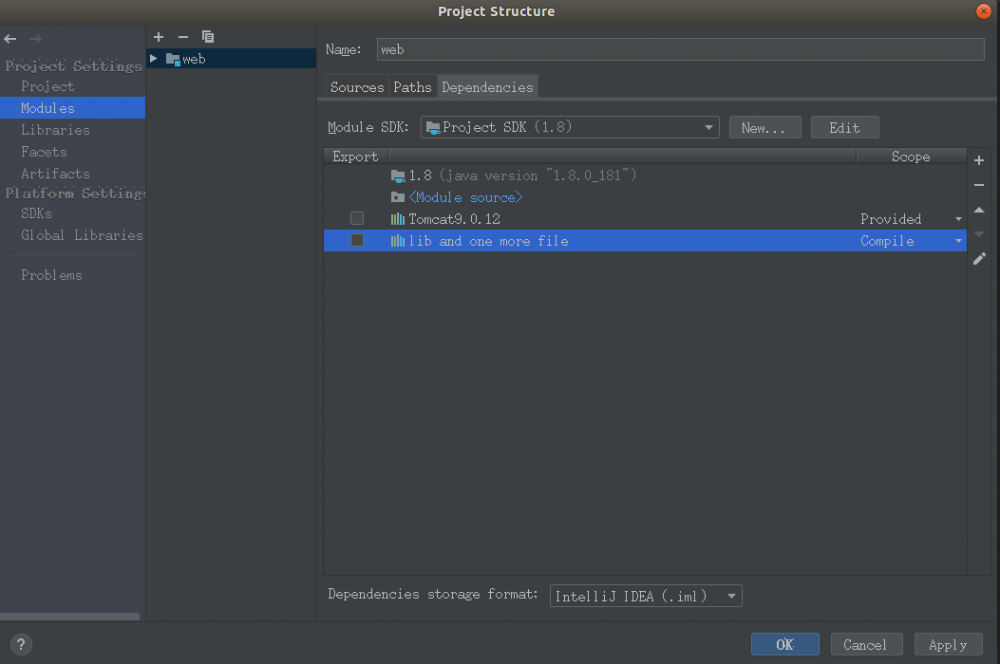Click the New... button next to Module SDK
The height and width of the screenshot is (664, 1000).
(x=765, y=127)
